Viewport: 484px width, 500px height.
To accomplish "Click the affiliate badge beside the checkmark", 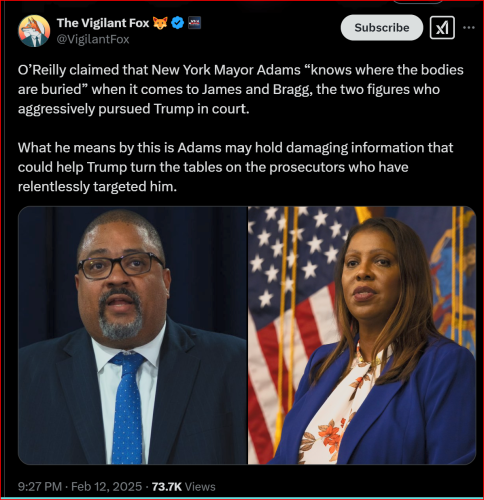I will 195,23.
